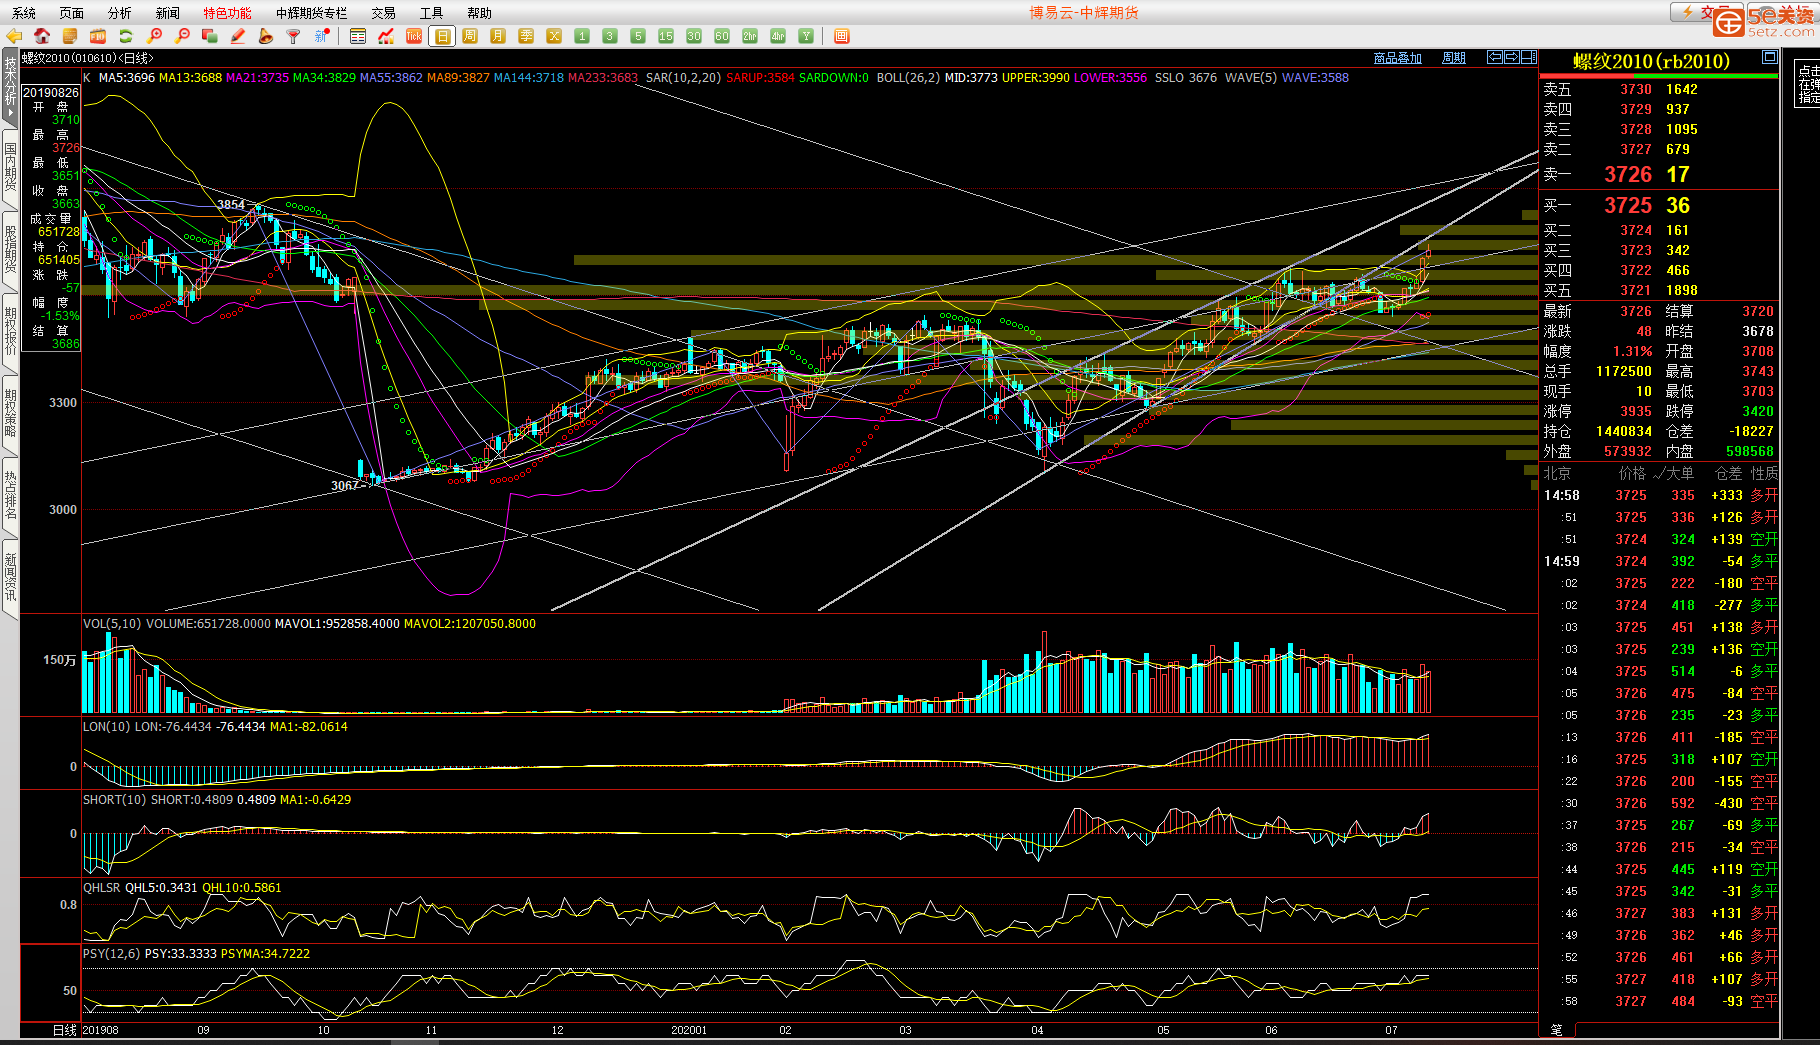The height and width of the screenshot is (1045, 1820).
Task: Open the overlapping windows icon
Action: (x=210, y=36)
